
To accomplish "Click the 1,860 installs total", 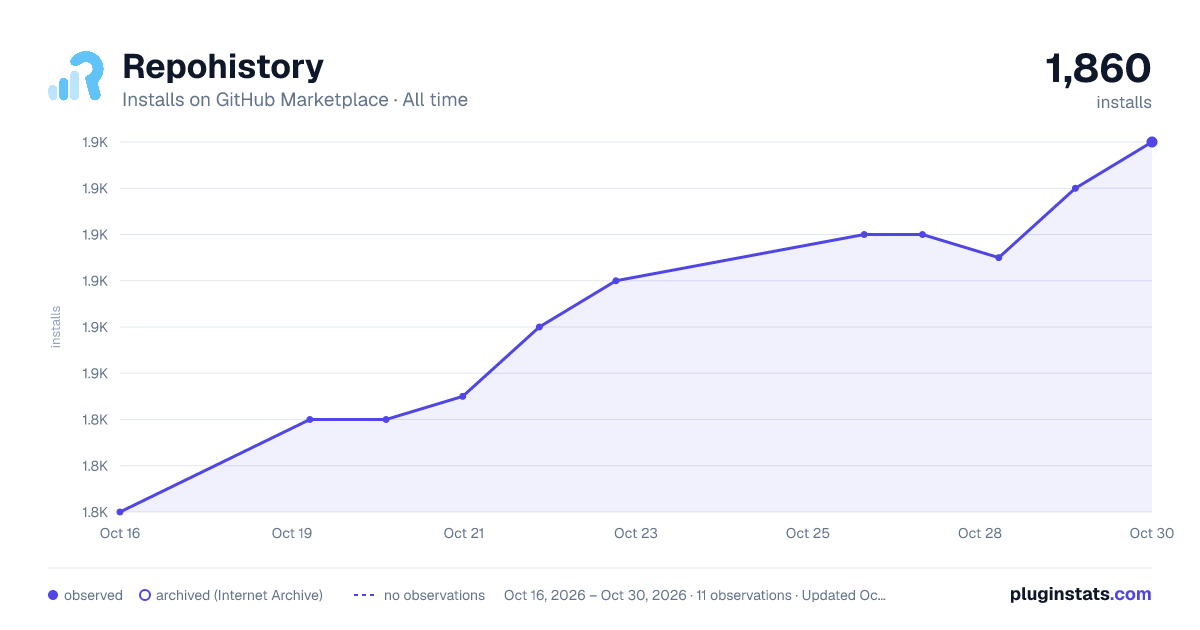I will coord(1098,69).
